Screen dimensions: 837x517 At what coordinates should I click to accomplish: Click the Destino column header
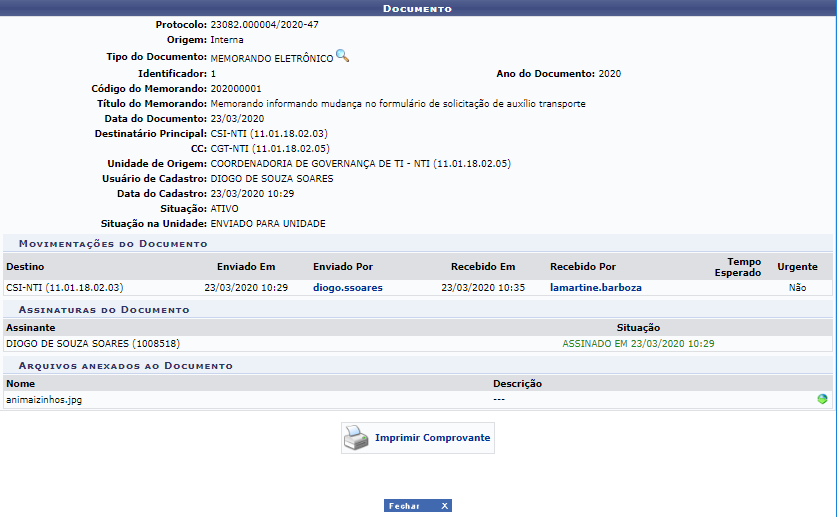coord(25,267)
